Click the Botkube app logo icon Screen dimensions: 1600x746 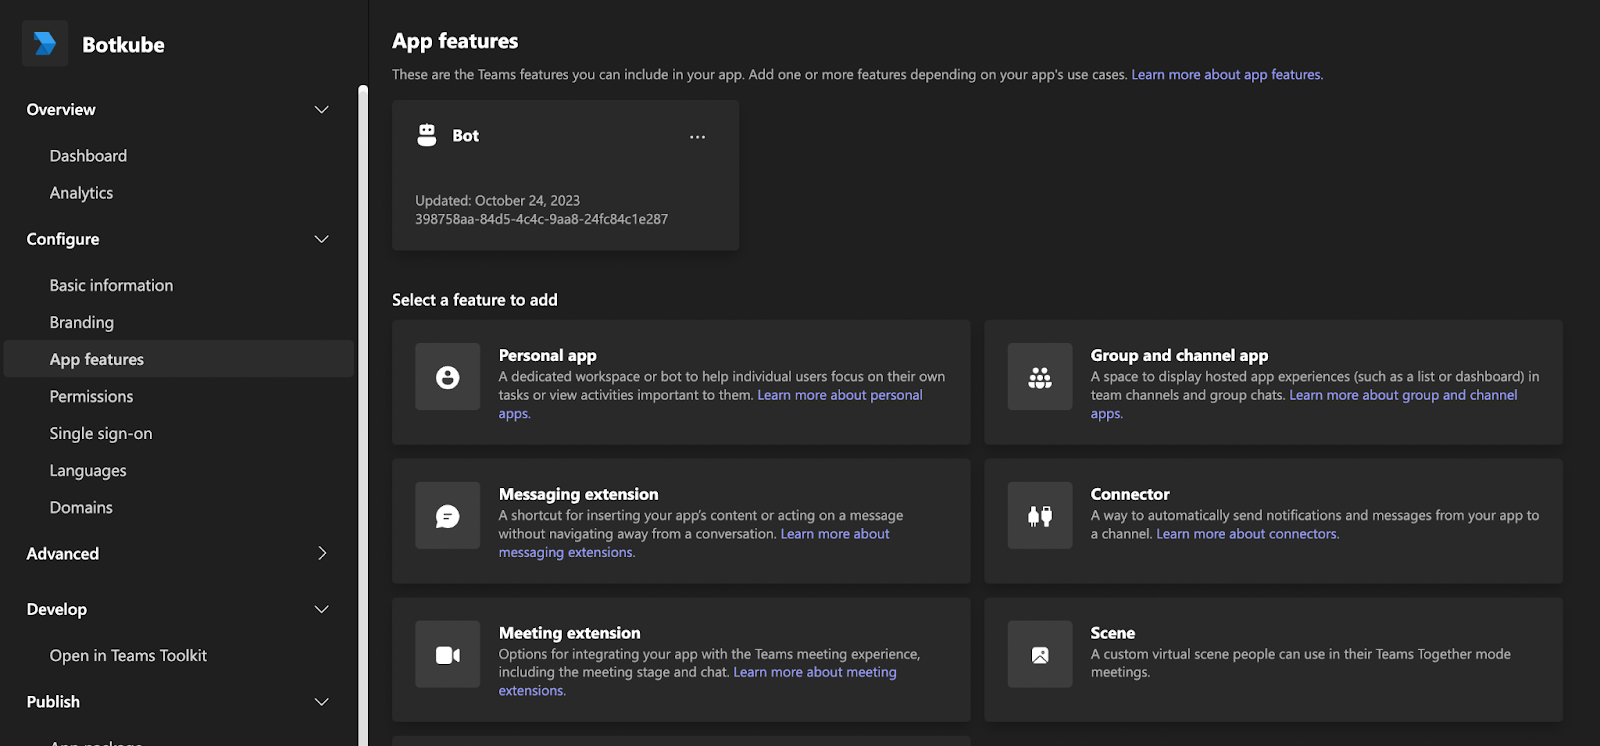tap(45, 44)
